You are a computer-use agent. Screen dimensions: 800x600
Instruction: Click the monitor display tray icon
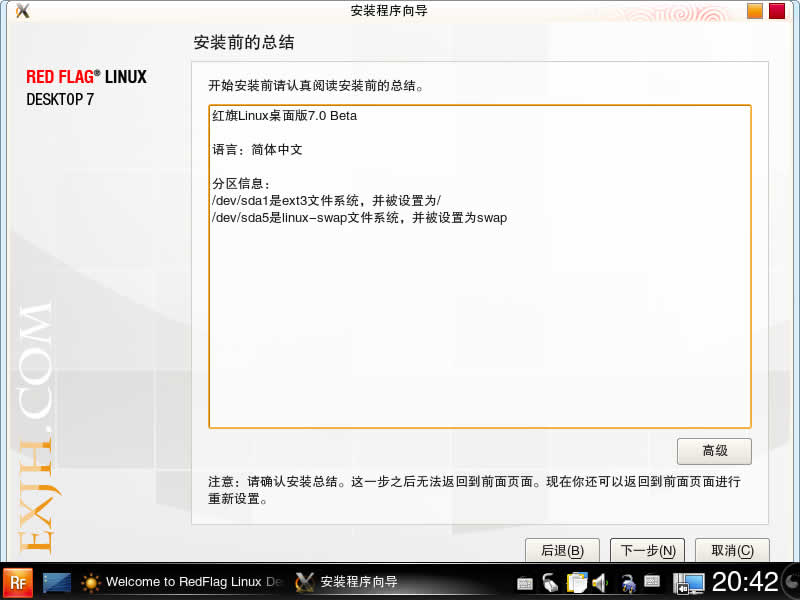point(688,583)
